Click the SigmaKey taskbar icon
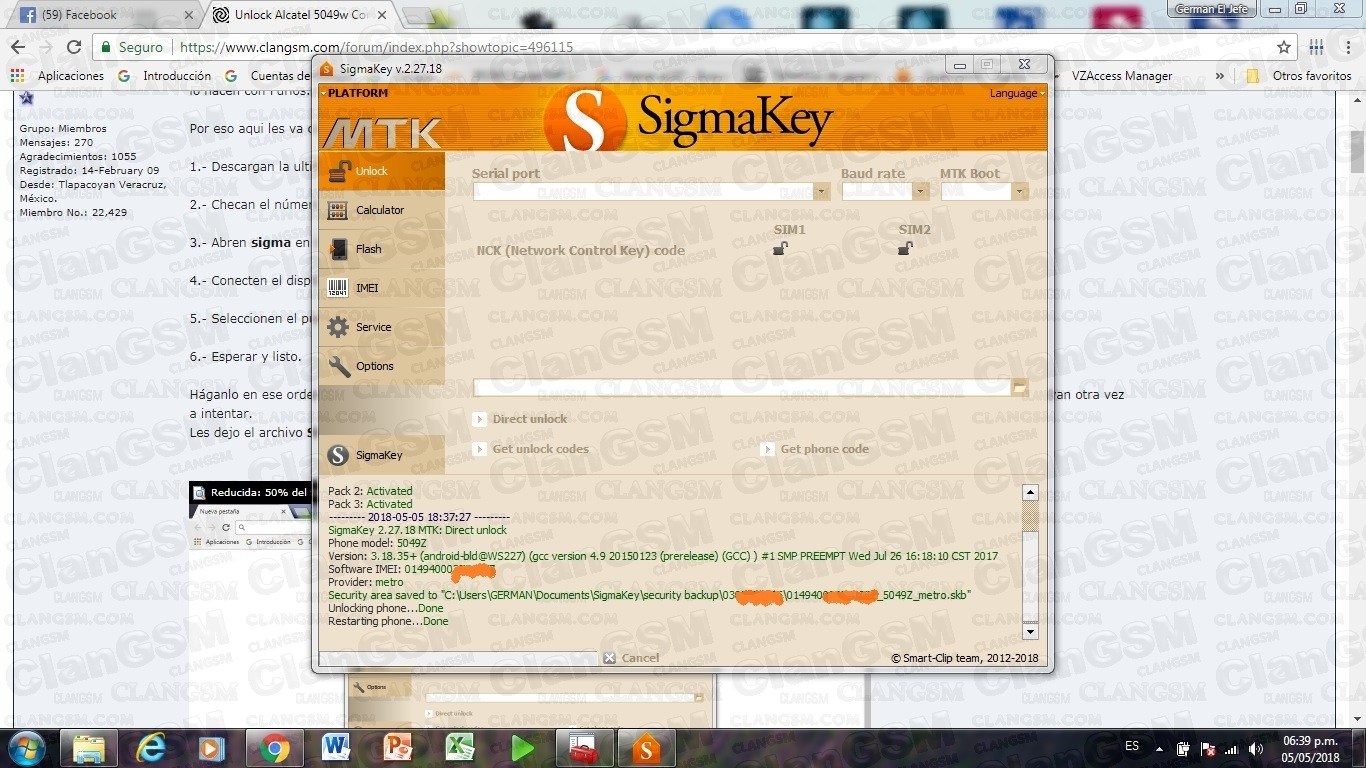Image resolution: width=1366 pixels, height=768 pixels. coord(646,748)
